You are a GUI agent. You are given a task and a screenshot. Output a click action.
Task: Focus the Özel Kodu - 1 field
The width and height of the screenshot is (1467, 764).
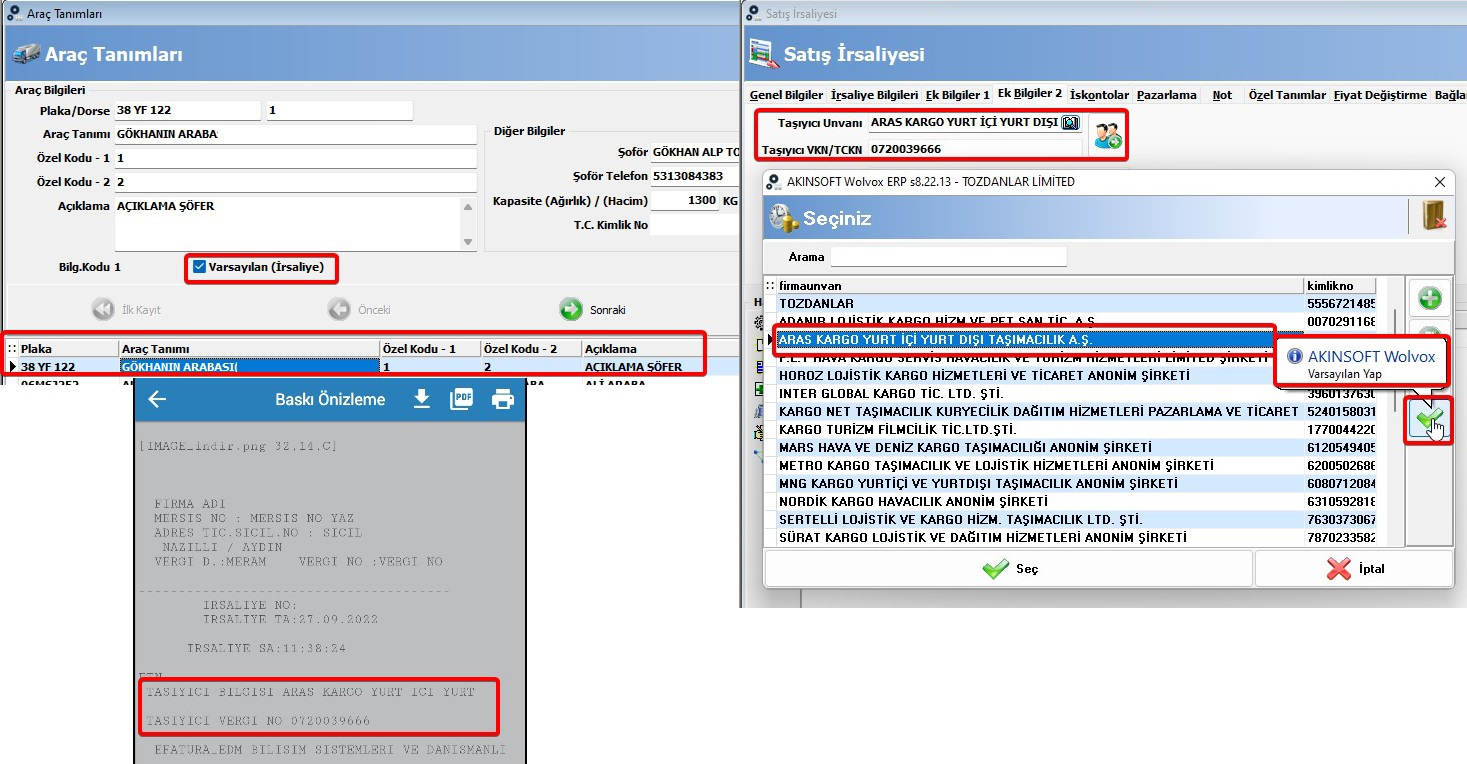pos(295,158)
